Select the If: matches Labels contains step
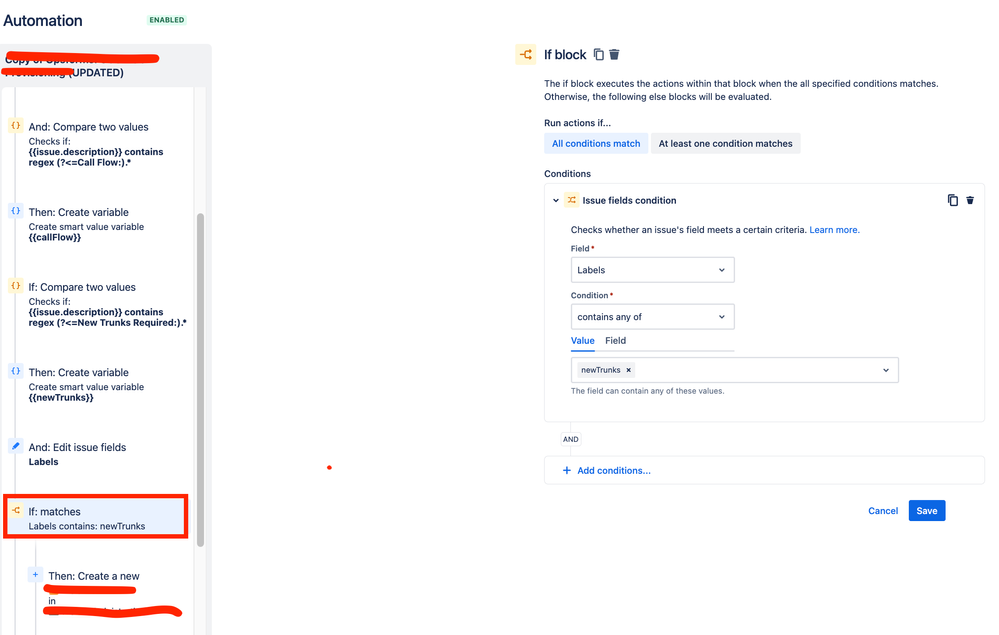 [96, 518]
